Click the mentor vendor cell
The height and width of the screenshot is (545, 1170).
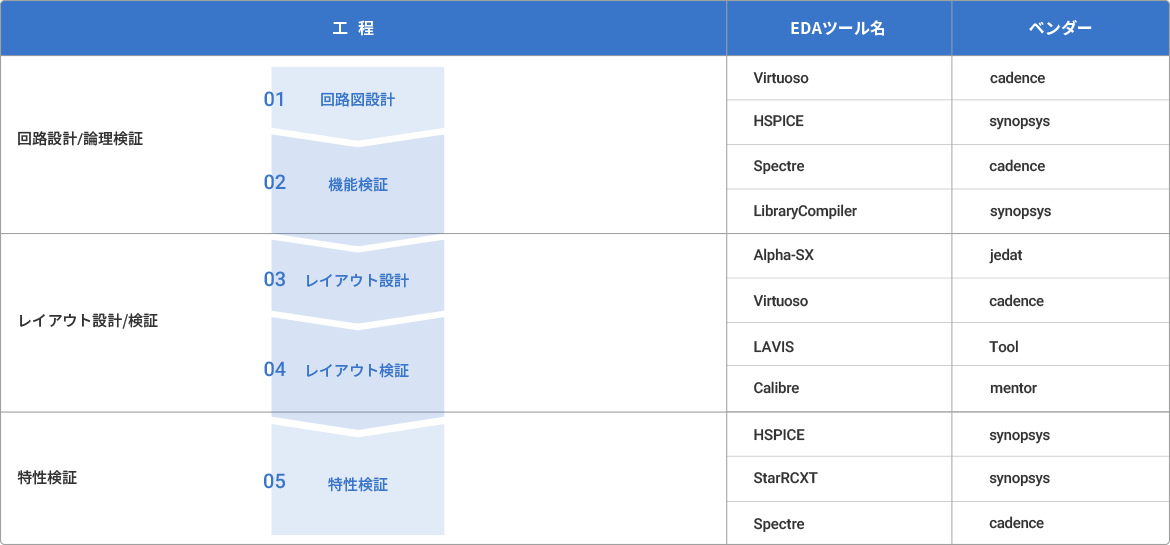pyautogui.click(x=1060, y=388)
